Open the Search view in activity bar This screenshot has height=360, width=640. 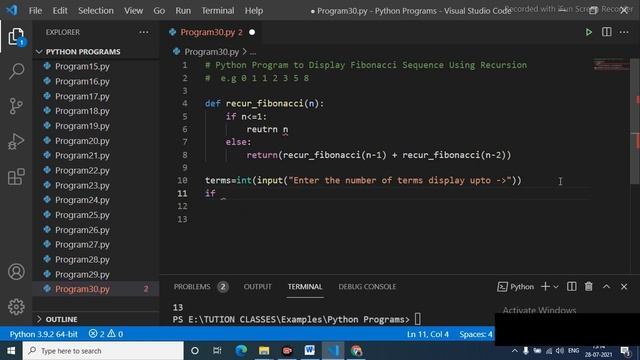pos(16,71)
